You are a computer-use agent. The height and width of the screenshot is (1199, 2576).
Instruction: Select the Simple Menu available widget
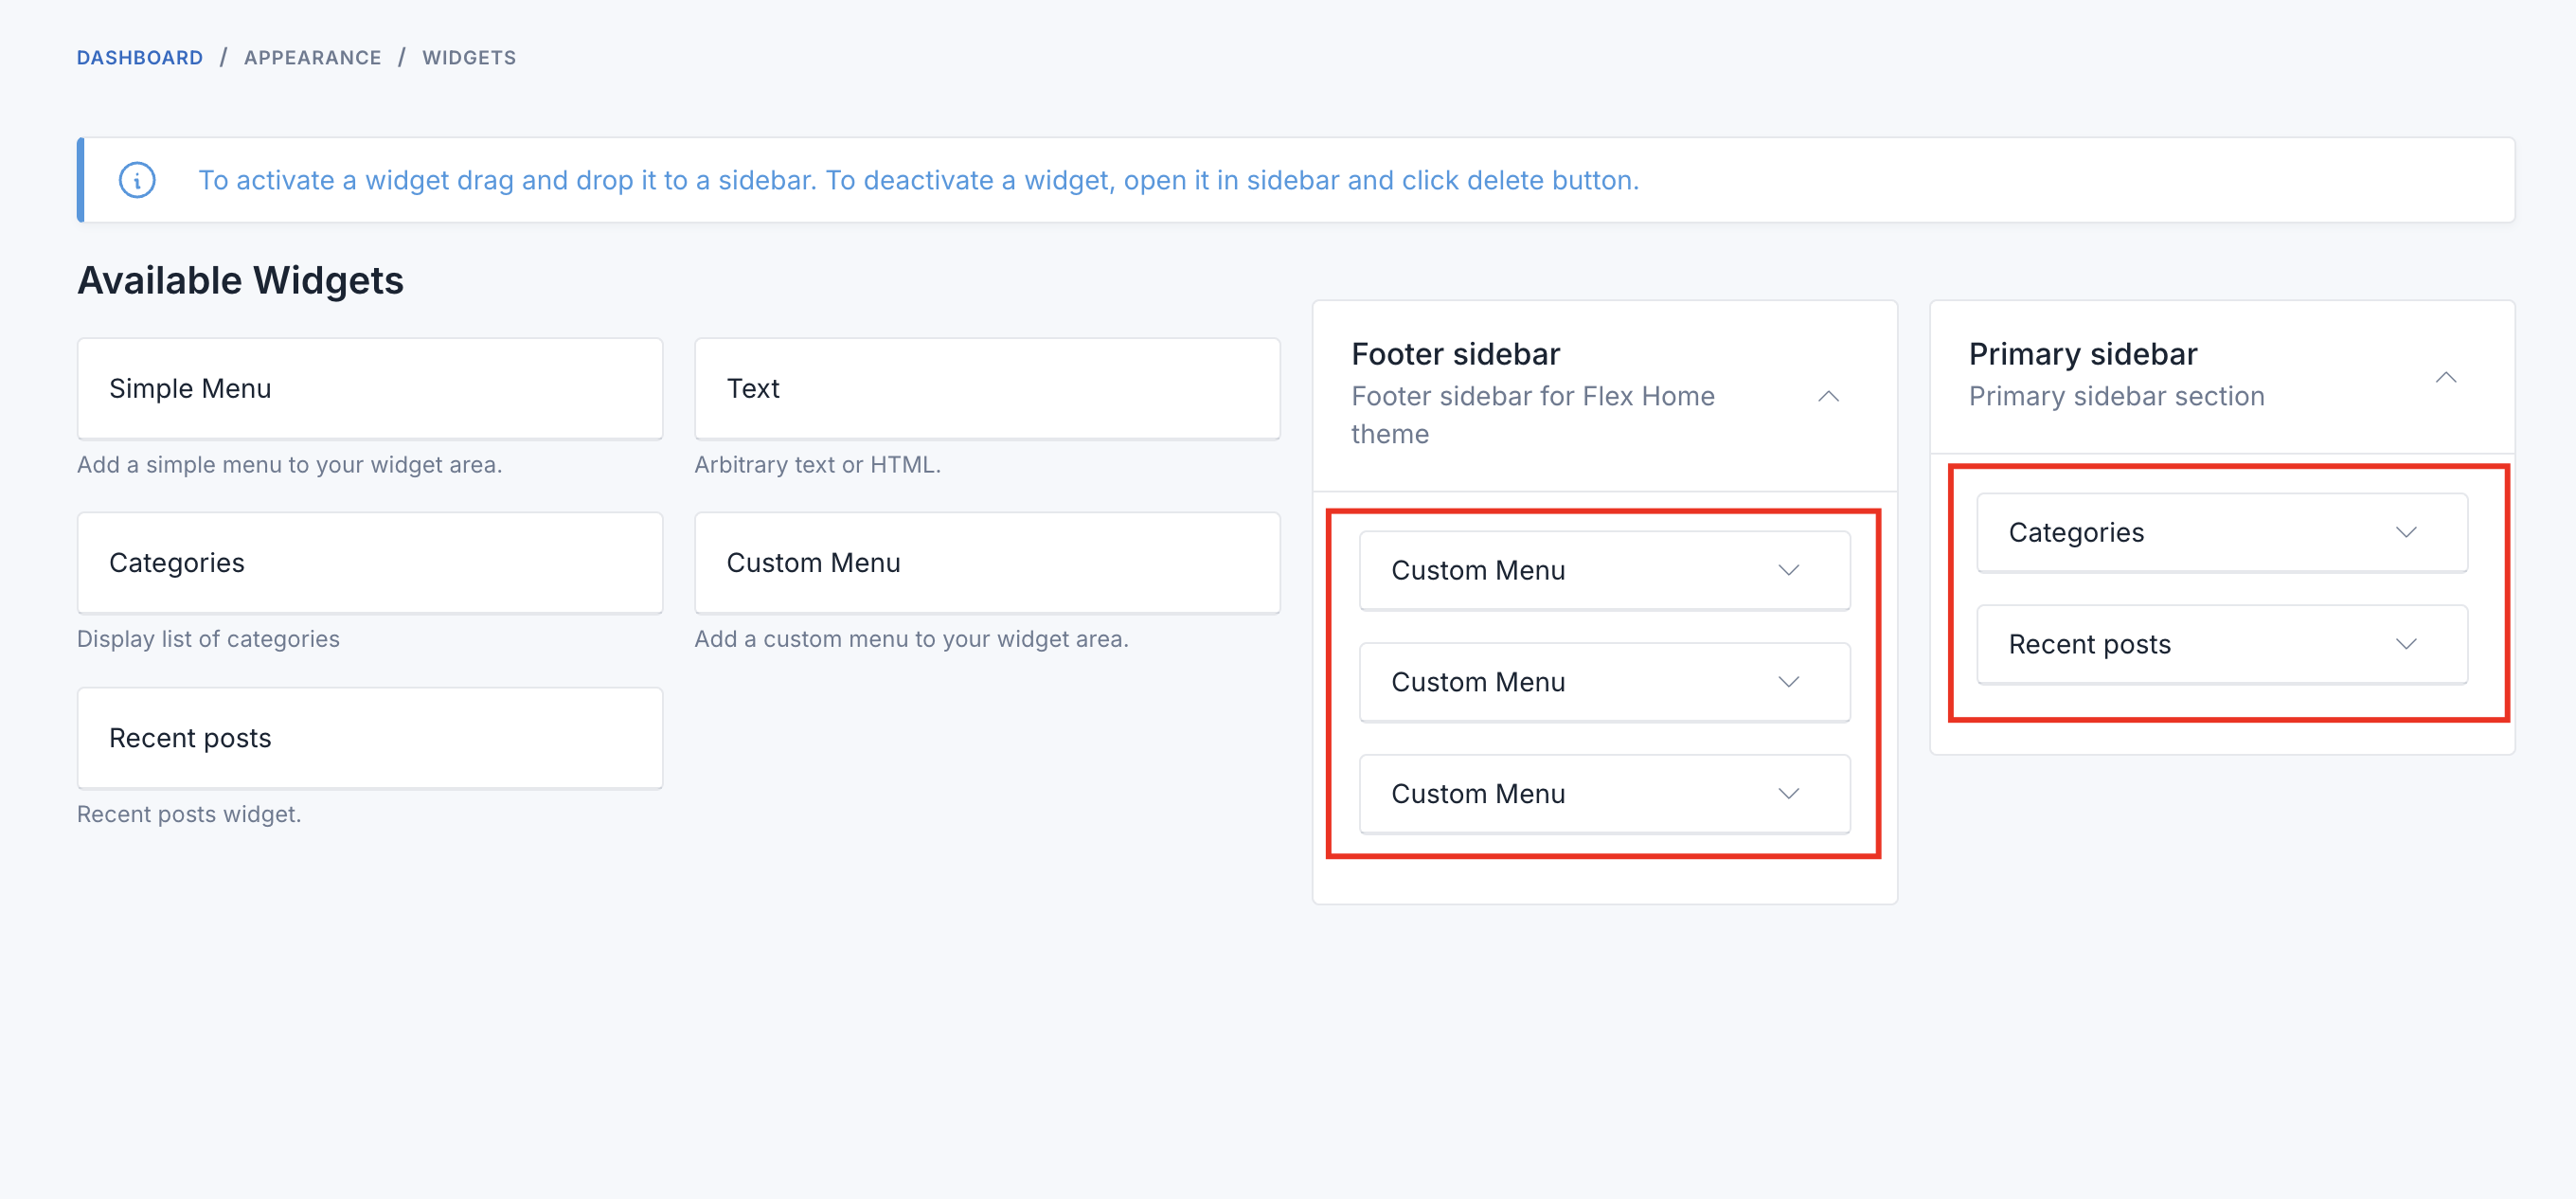point(369,388)
